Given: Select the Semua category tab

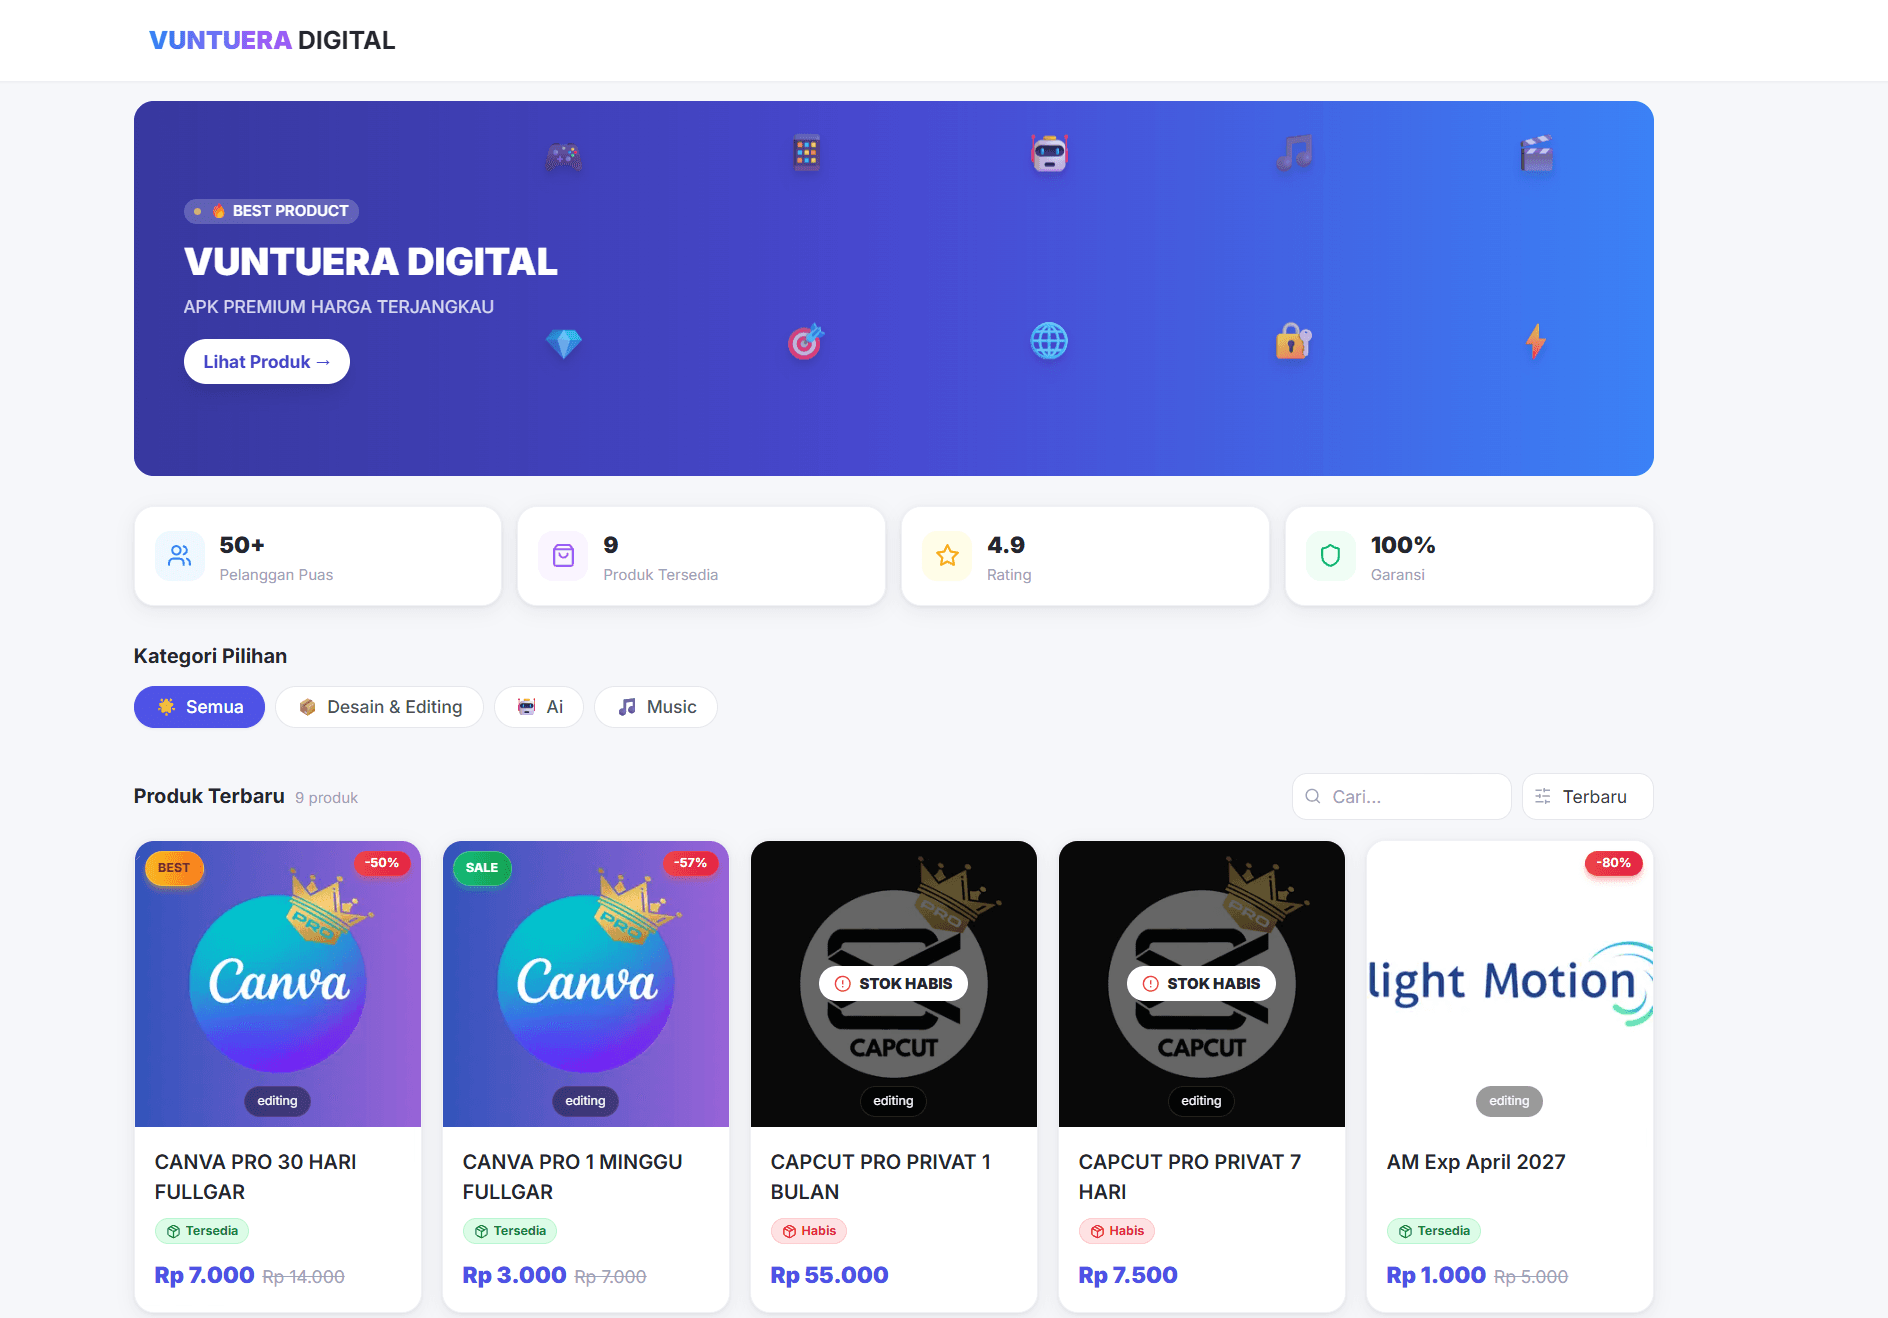Looking at the screenshot, I should 199,707.
